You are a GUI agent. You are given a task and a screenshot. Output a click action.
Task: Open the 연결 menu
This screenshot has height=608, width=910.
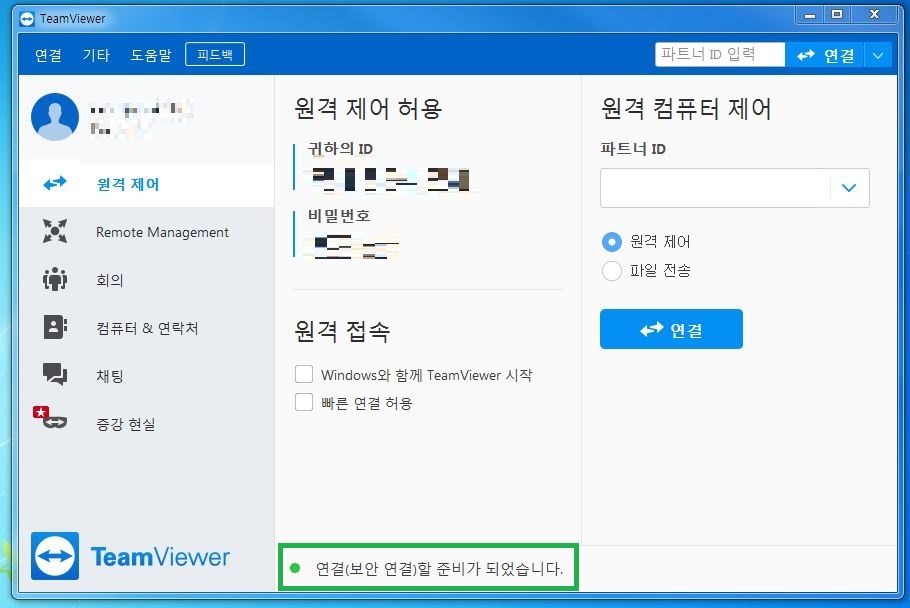tap(48, 55)
